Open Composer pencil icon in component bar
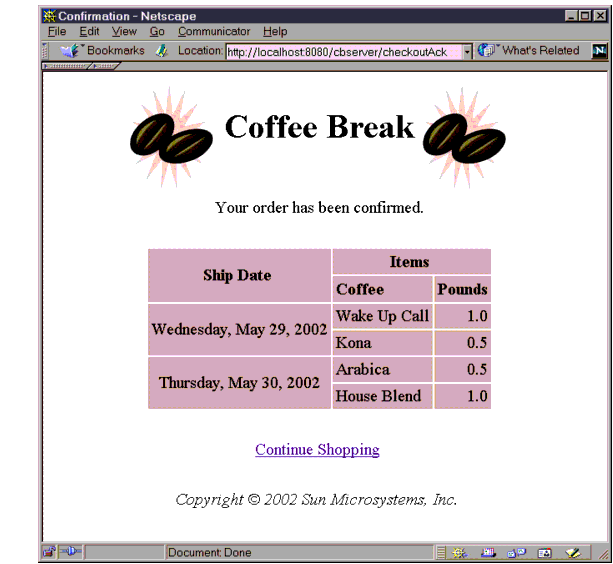 573,552
